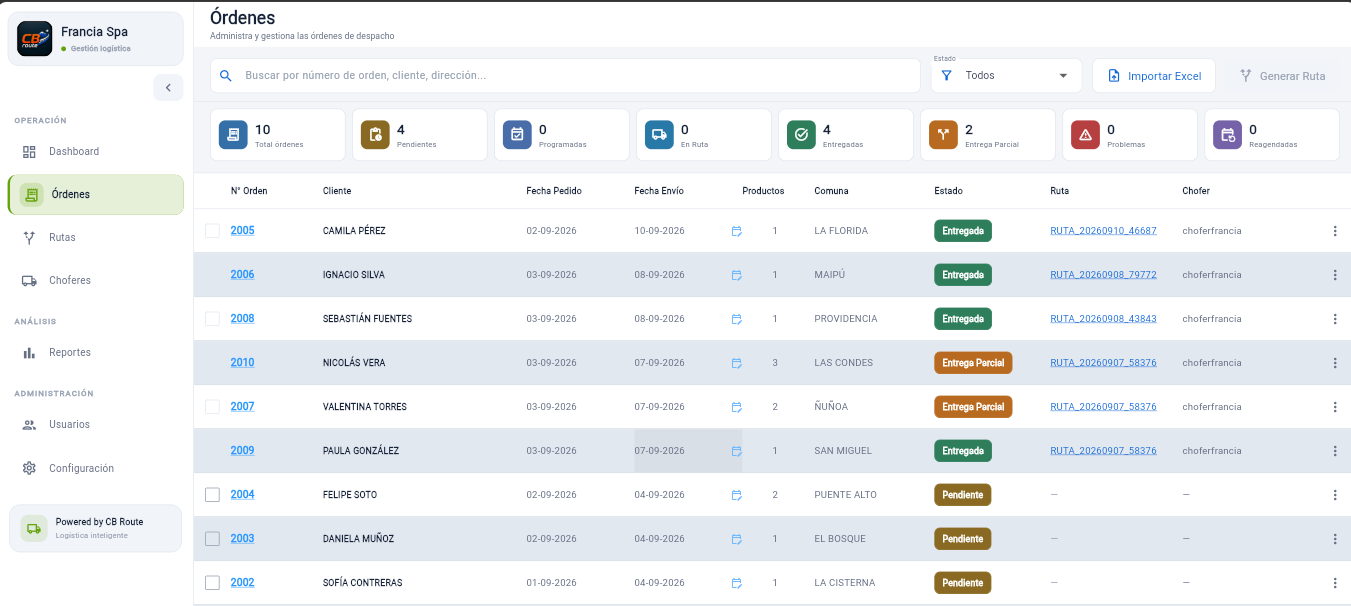Click the Entrega Parcial status badge for Valentina Torres
This screenshot has height=606, width=1351.
pos(973,407)
